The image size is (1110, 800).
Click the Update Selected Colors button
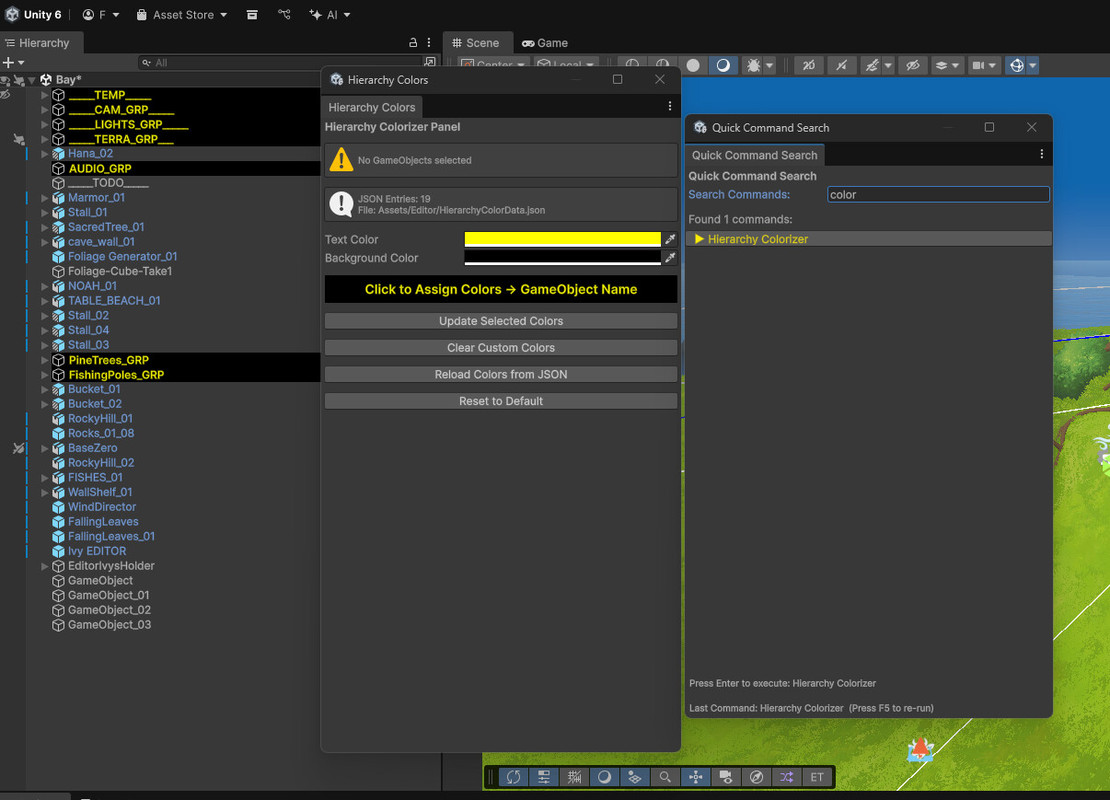tap(501, 321)
